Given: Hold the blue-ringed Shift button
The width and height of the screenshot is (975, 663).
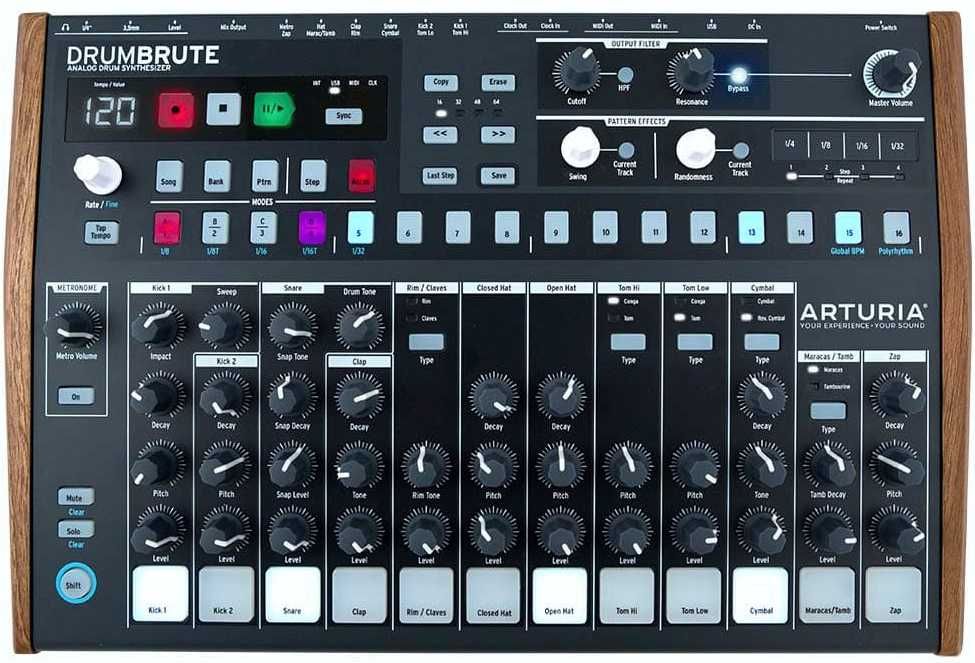Looking at the screenshot, I should 75,584.
